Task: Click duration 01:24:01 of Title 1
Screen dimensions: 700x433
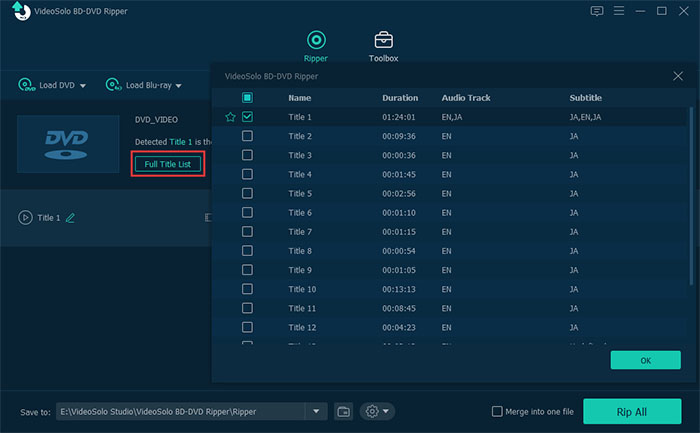Action: pos(399,117)
